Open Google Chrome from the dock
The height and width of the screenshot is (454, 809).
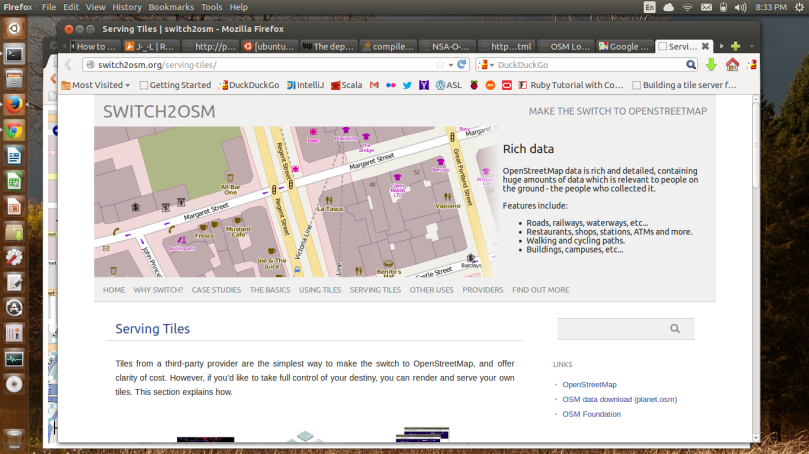coord(14,130)
